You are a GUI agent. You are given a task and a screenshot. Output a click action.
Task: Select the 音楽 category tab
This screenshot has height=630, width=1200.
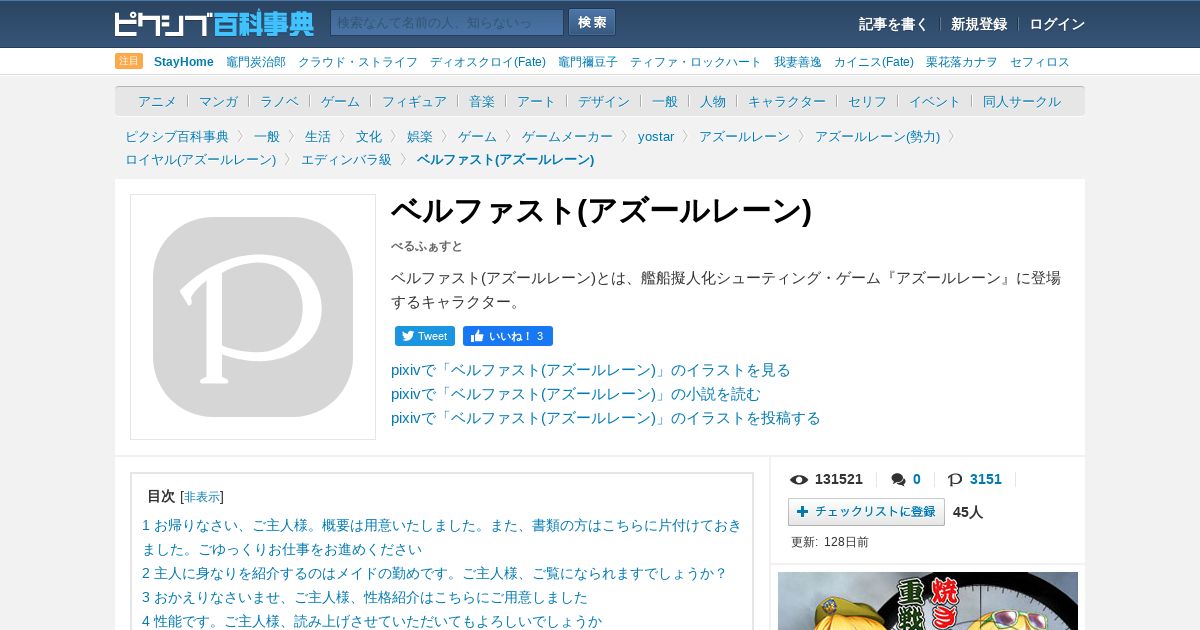pos(482,101)
